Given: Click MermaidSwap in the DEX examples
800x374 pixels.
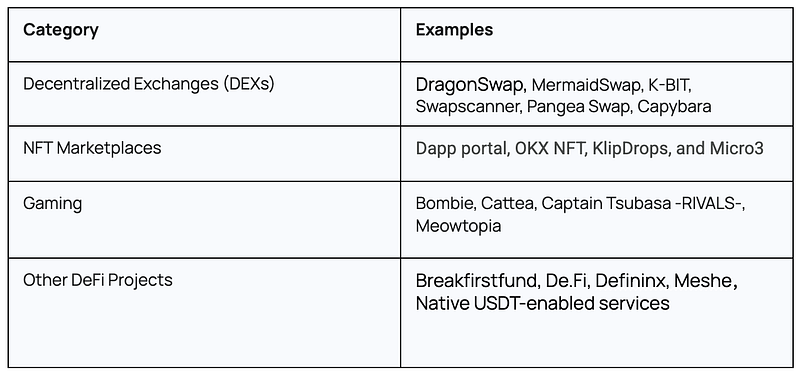Looking at the screenshot, I should pos(586,85).
